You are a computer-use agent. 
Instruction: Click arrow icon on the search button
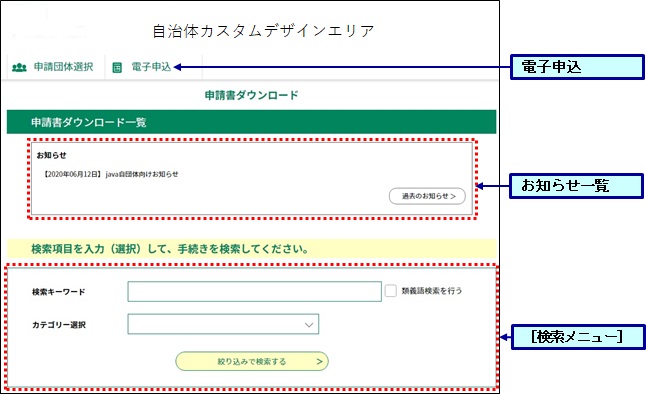click(x=319, y=361)
